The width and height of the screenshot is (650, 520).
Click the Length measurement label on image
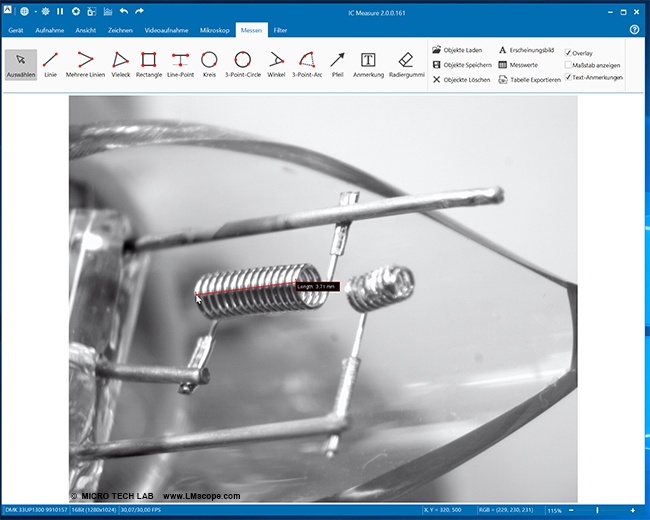pyautogui.click(x=317, y=286)
